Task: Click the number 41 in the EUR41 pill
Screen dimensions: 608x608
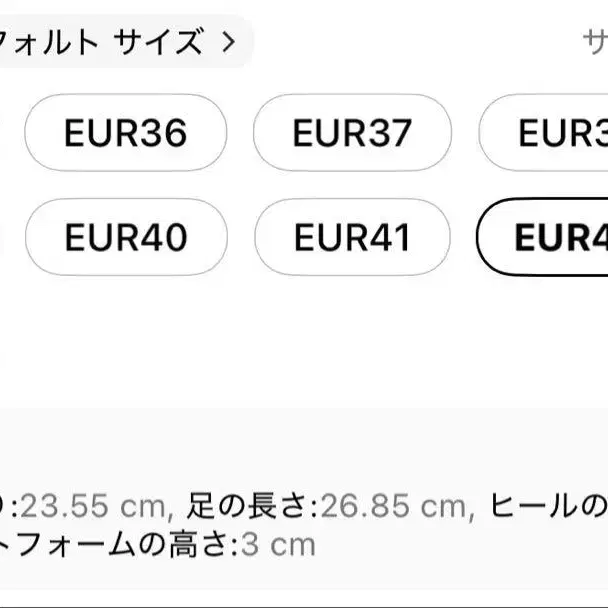Action: pos(386,237)
